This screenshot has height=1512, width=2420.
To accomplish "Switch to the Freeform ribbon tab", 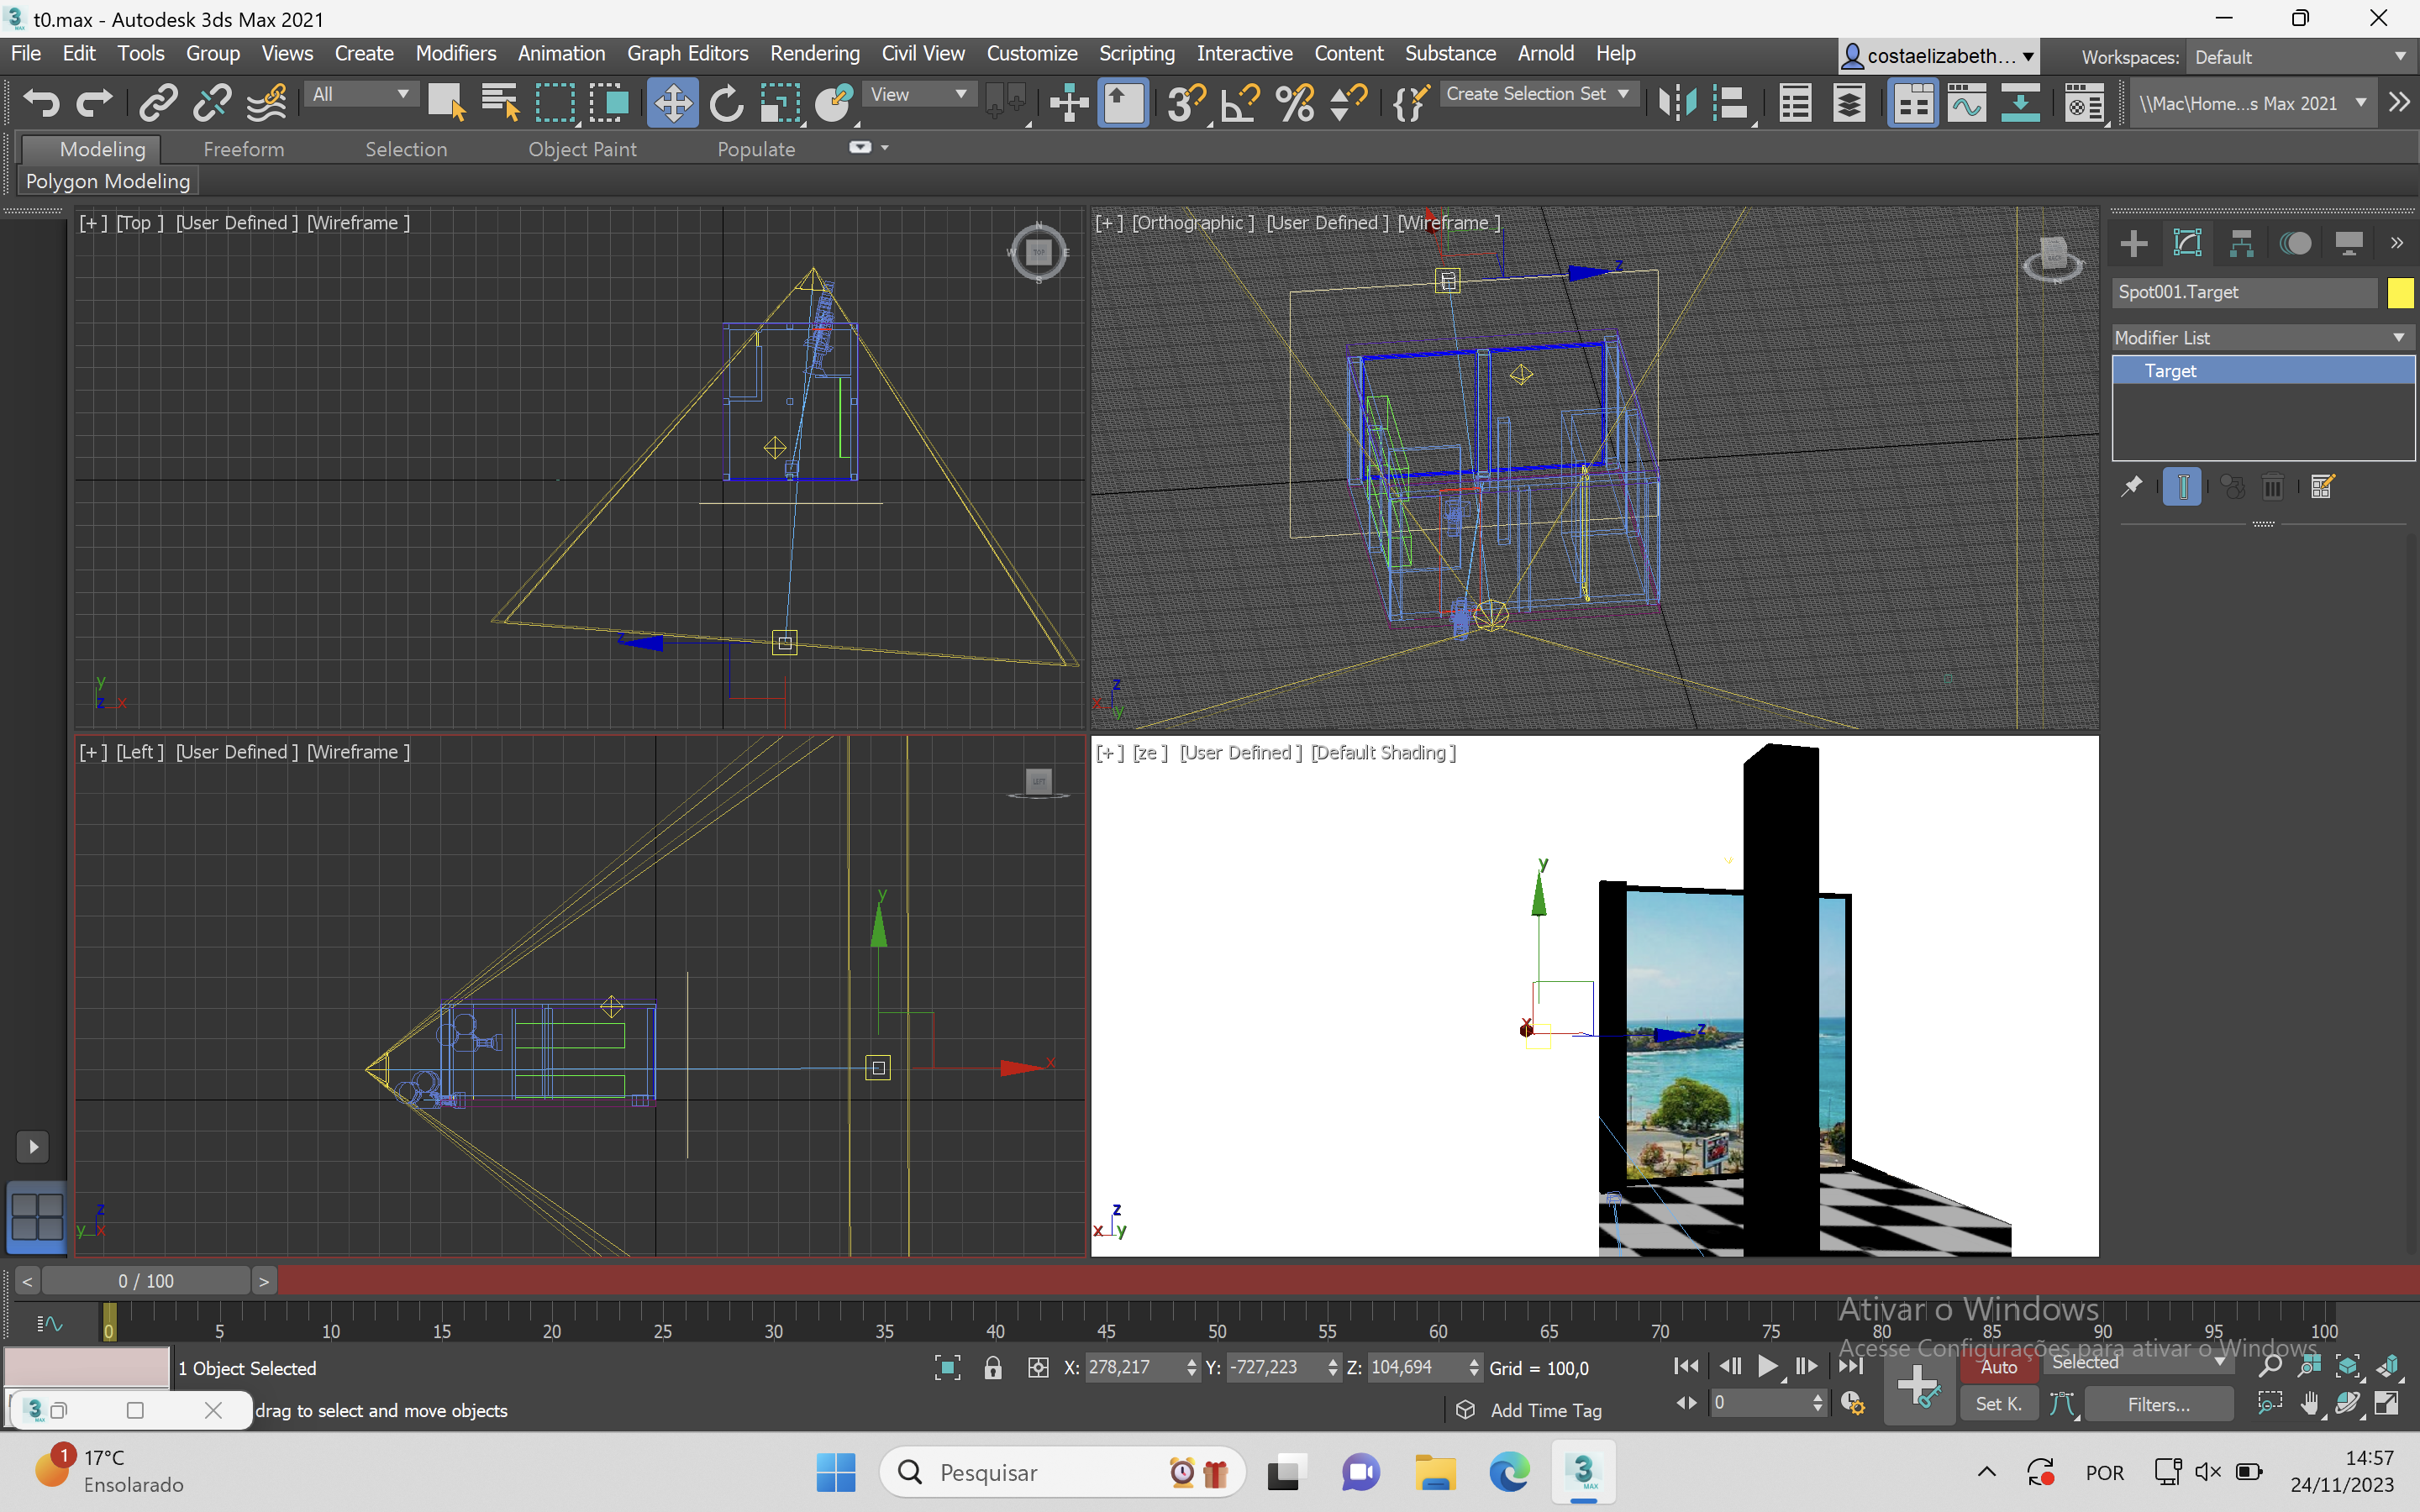I will [243, 149].
